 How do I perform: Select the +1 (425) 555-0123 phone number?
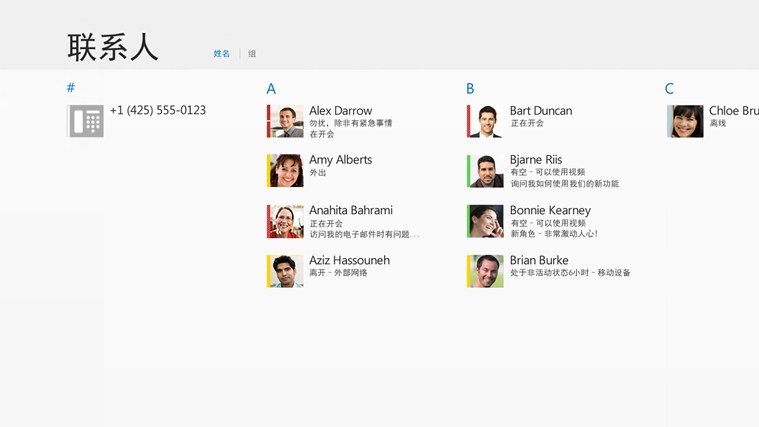[158, 110]
